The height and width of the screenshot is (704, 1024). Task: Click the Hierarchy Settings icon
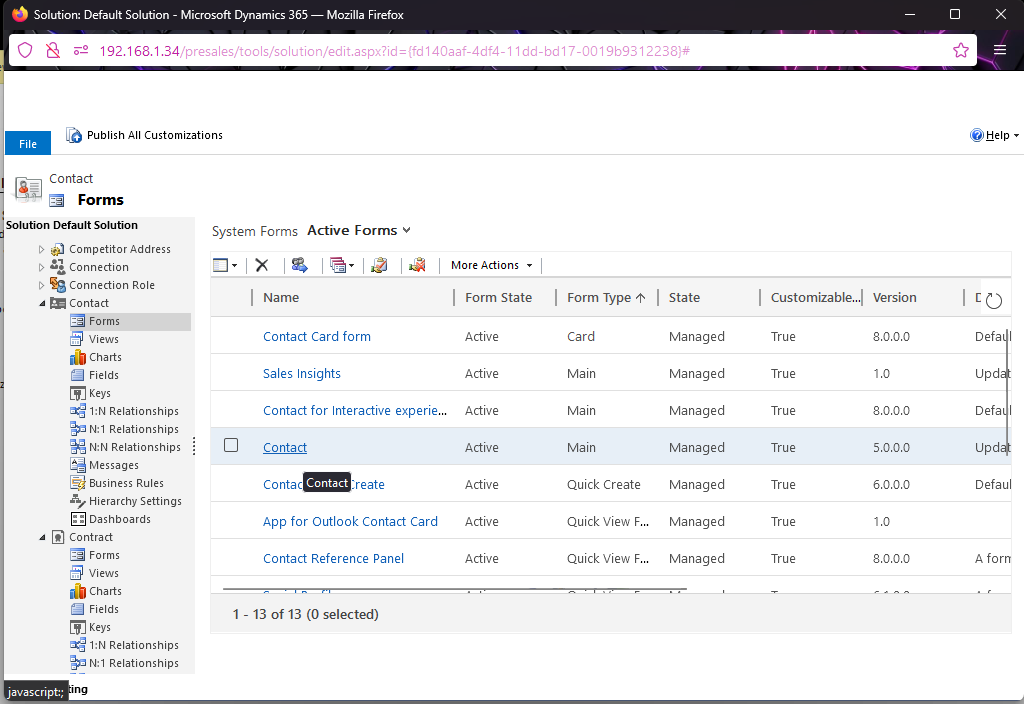tap(78, 501)
